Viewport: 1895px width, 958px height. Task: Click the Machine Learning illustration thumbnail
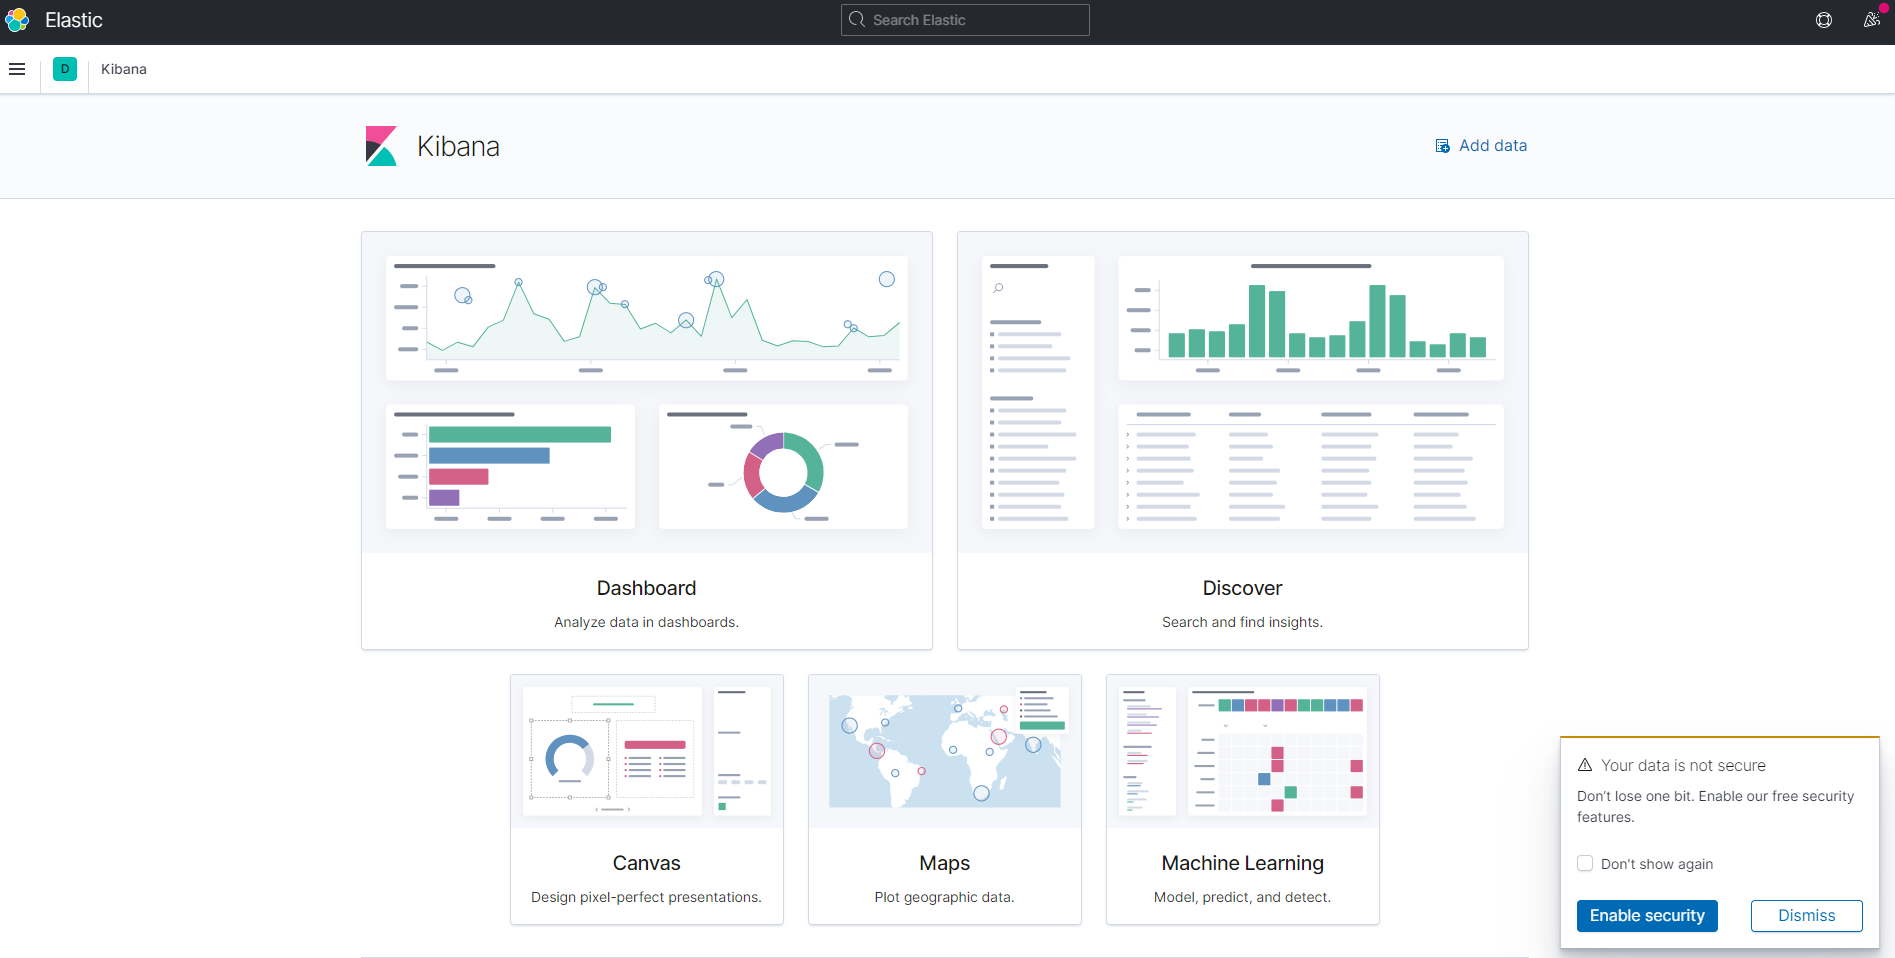[1243, 751]
